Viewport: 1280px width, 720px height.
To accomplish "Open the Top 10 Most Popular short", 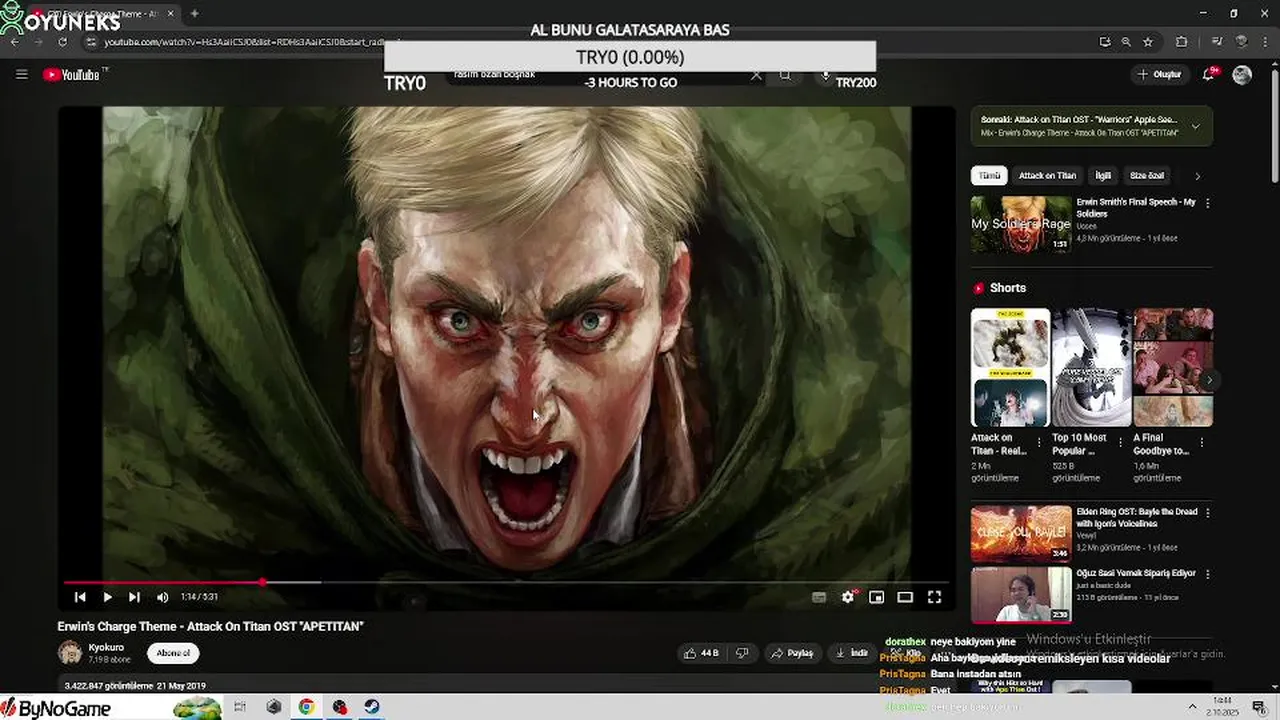I will (x=1091, y=367).
